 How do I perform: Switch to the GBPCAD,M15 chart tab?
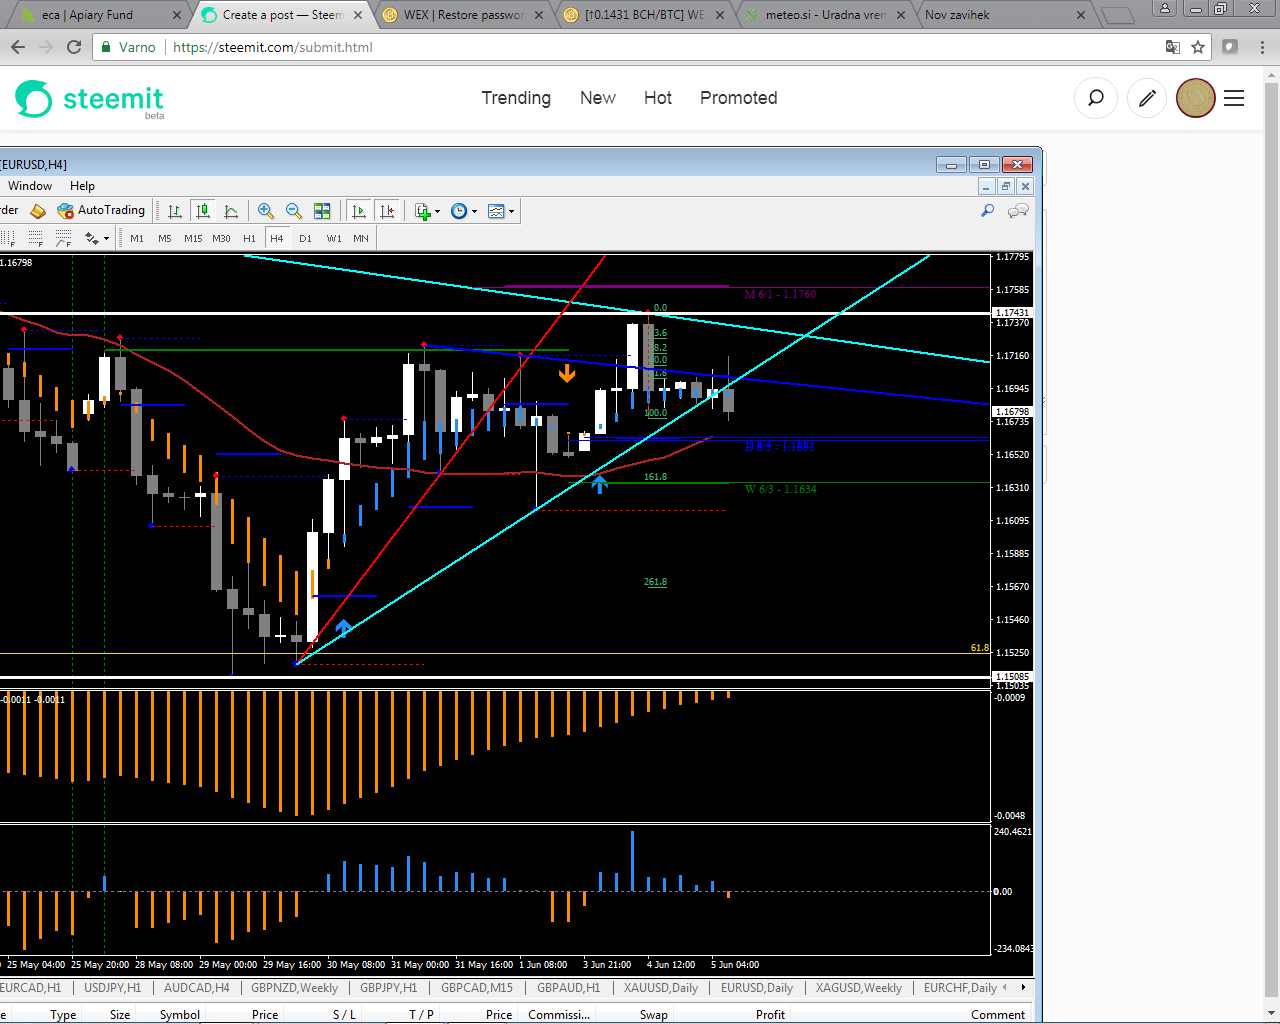click(477, 988)
